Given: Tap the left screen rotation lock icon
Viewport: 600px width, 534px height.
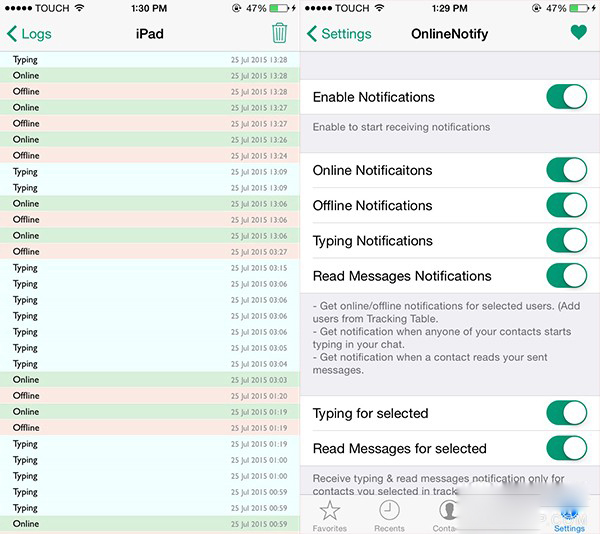Looking at the screenshot, I should [236, 8].
